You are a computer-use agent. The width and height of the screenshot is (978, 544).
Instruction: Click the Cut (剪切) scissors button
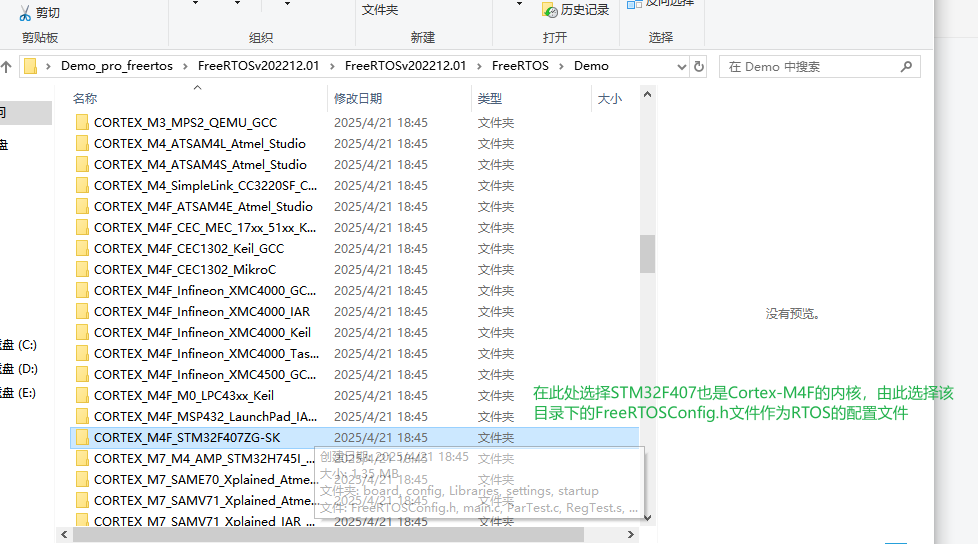point(39,12)
